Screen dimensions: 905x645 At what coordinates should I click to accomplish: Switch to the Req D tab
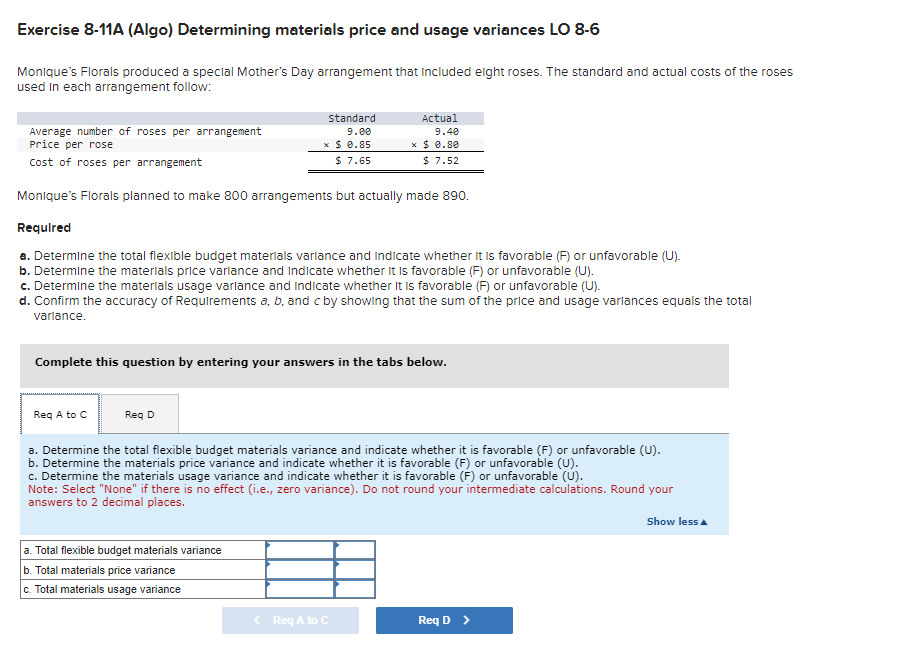point(140,413)
